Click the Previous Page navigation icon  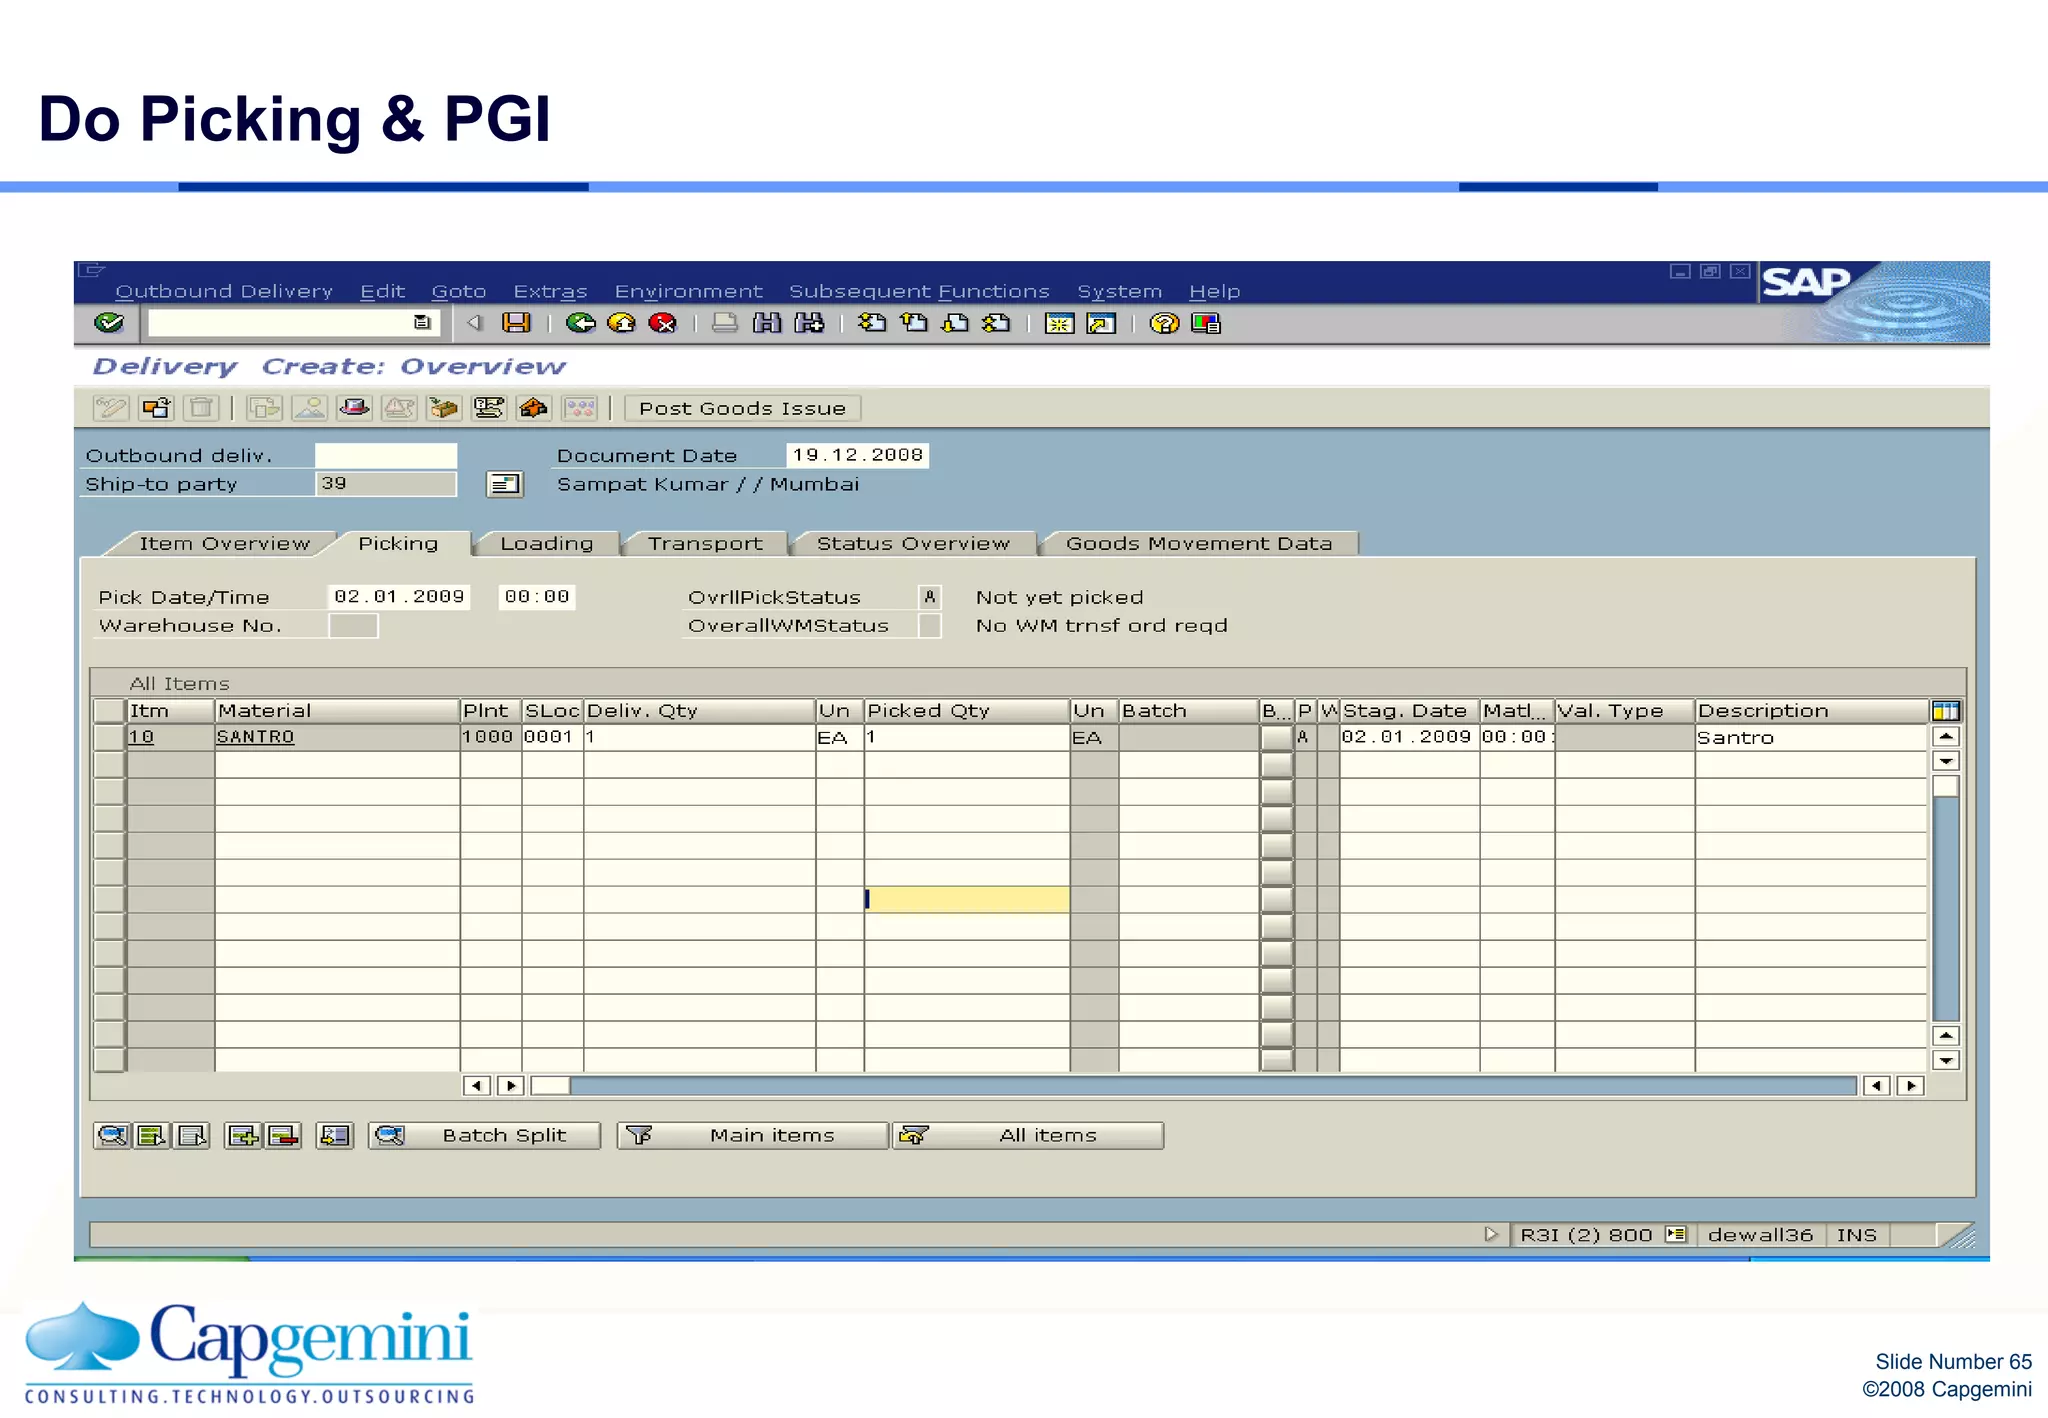coord(914,323)
